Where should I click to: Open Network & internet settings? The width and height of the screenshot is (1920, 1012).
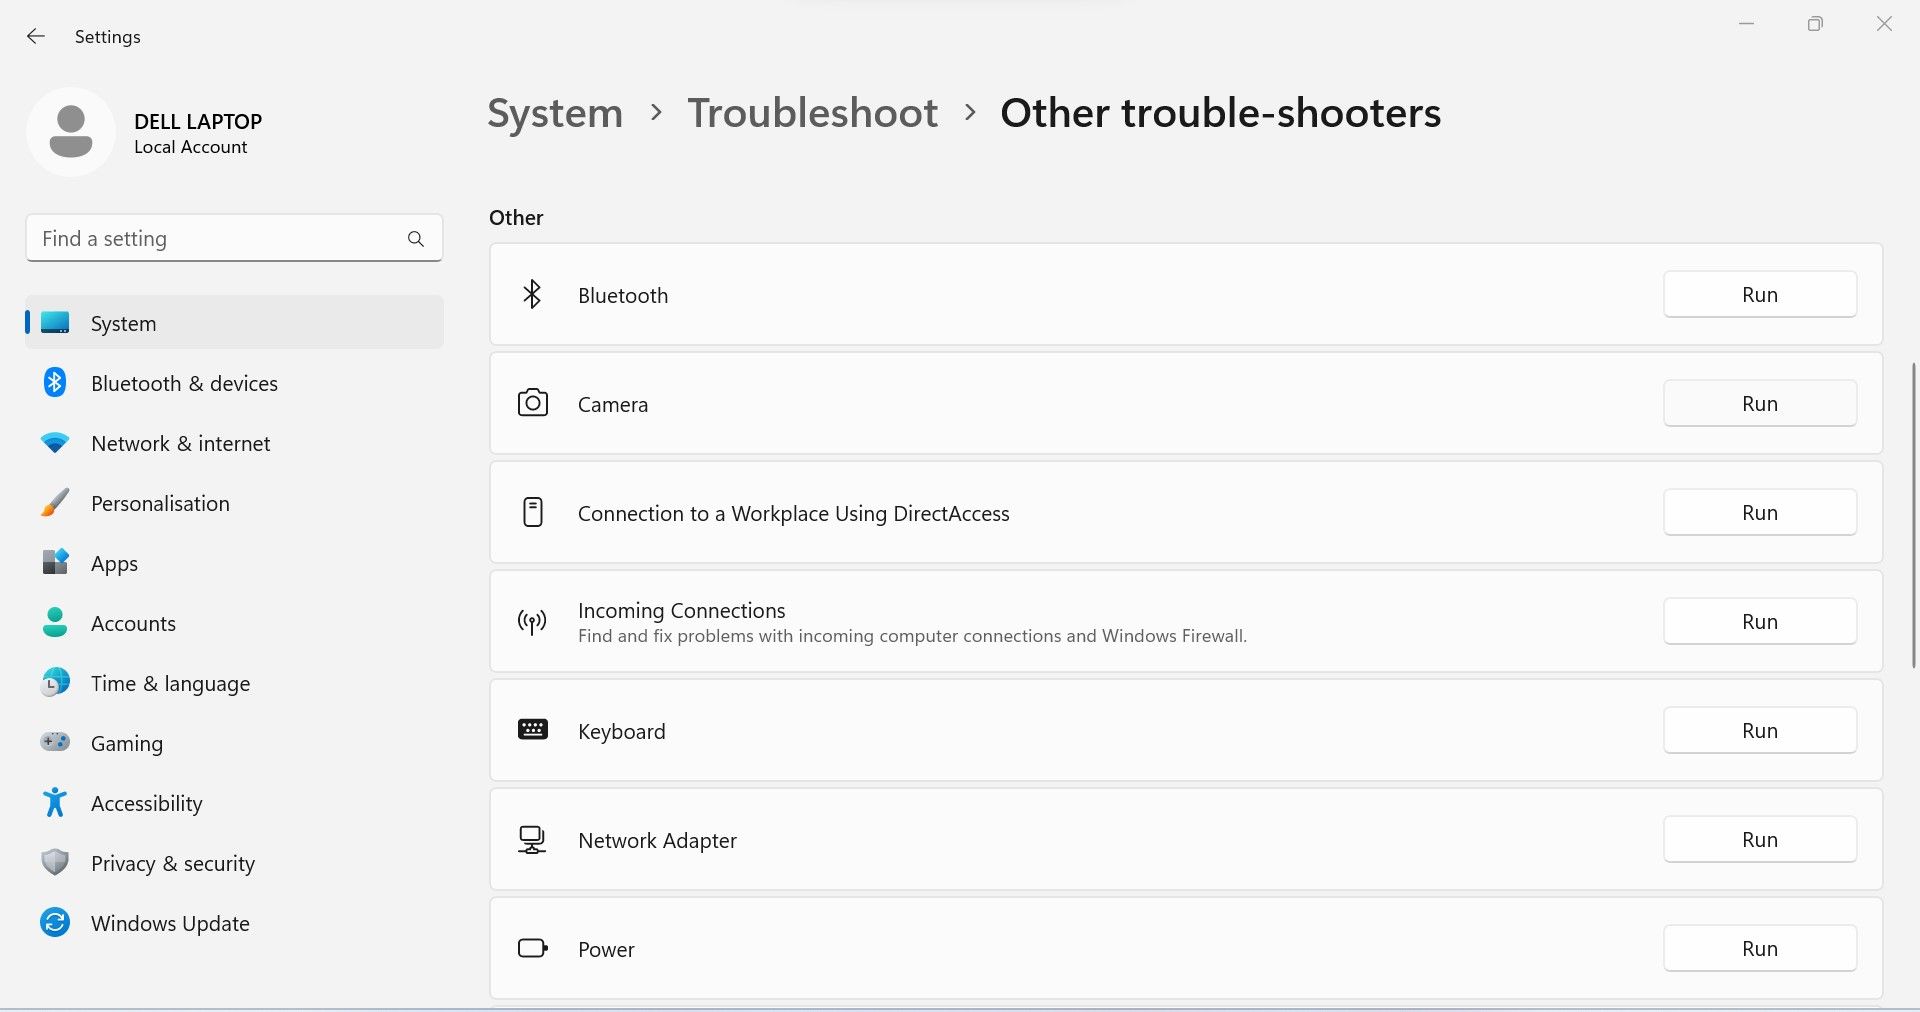180,443
